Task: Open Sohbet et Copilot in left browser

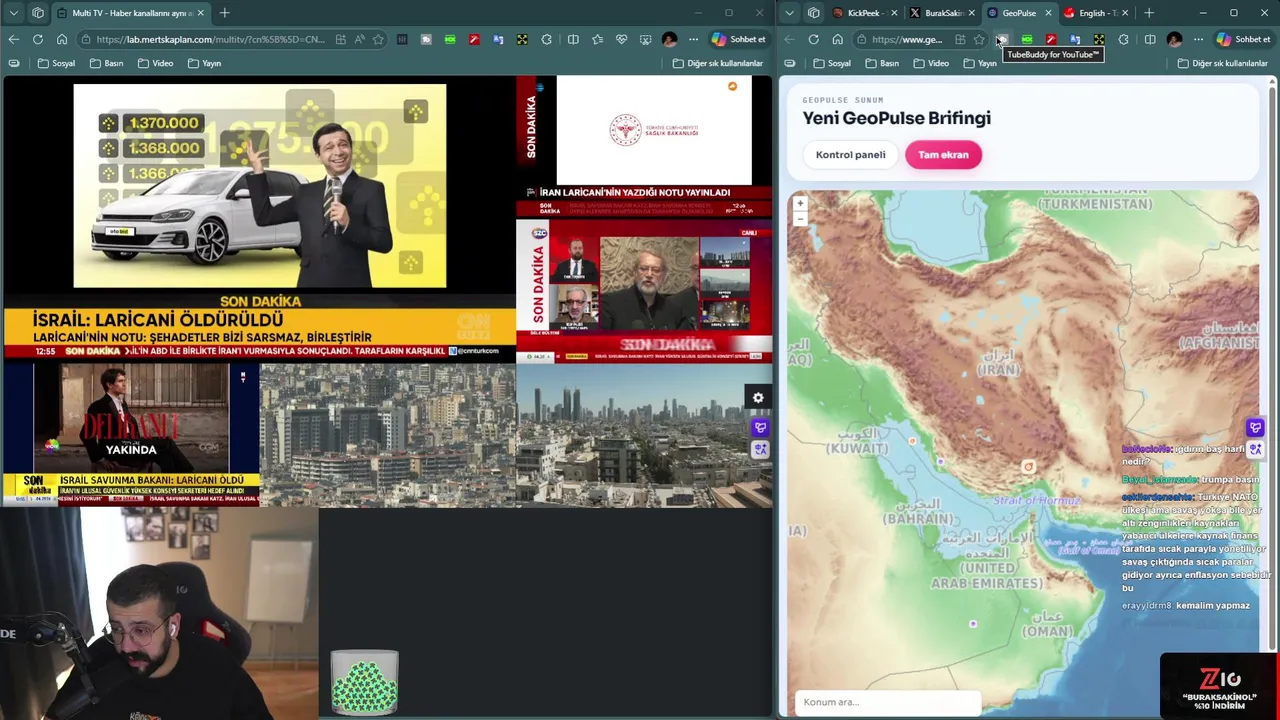Action: point(738,39)
